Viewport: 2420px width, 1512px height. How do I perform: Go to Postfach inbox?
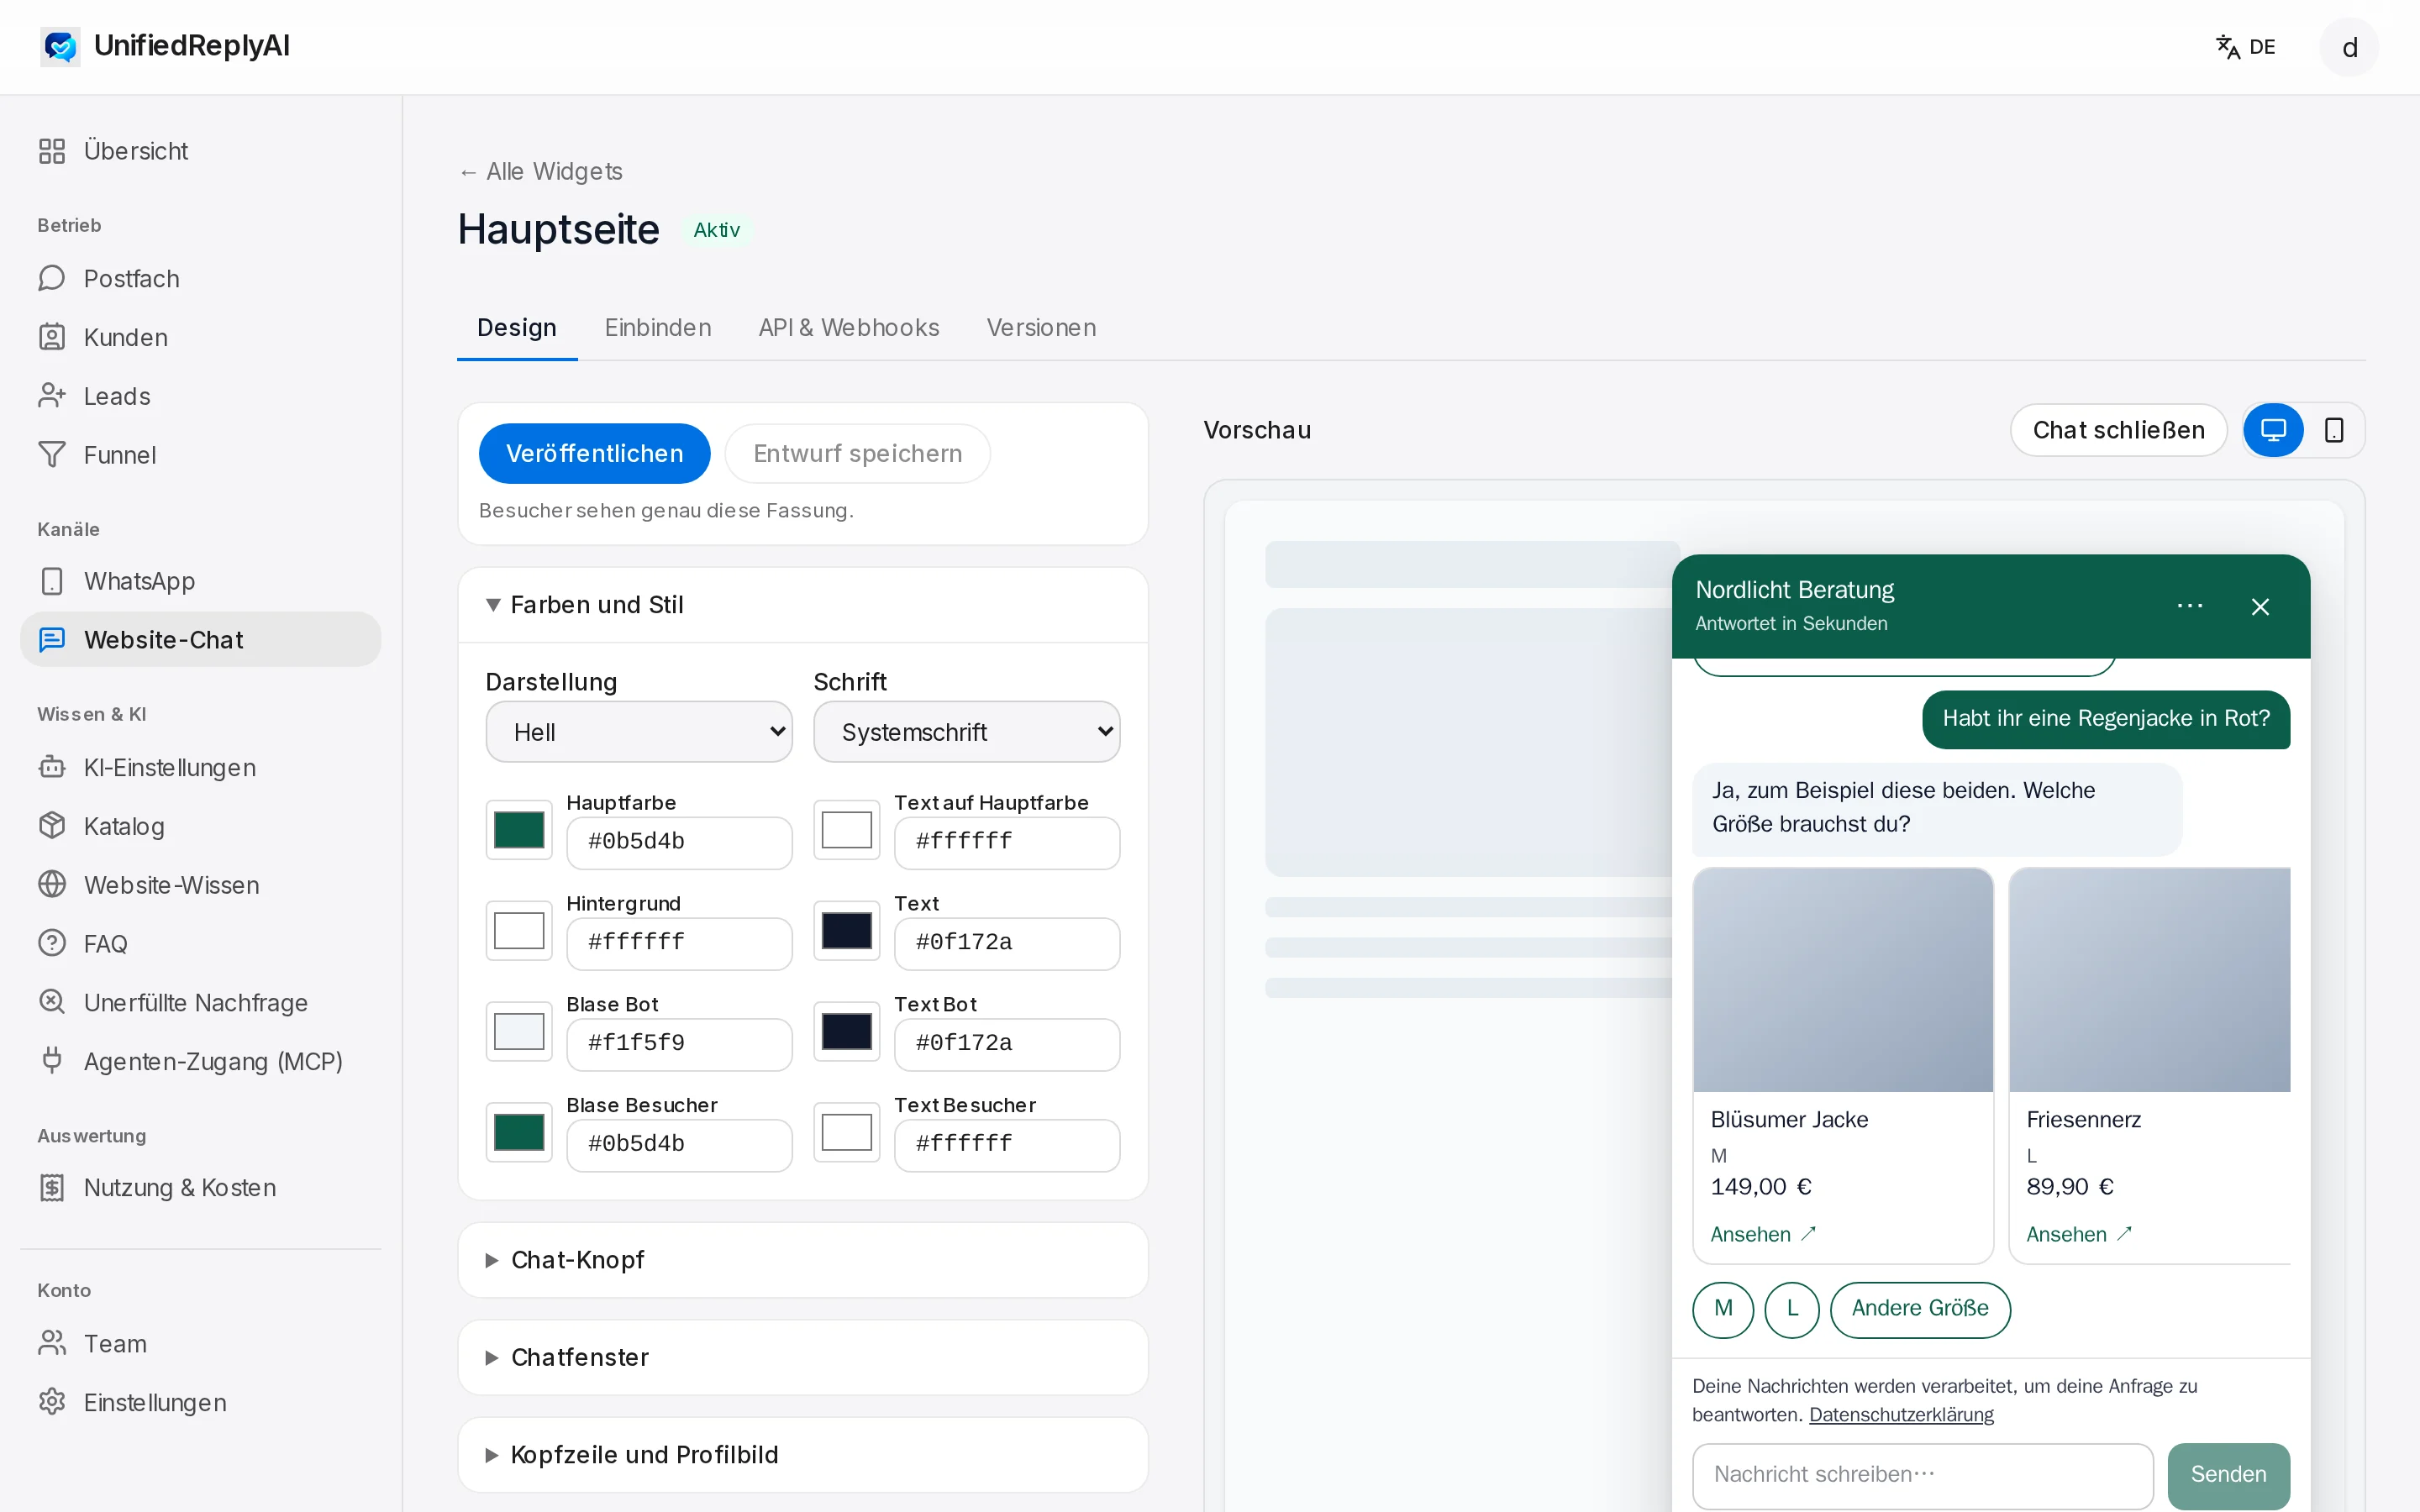pyautogui.click(x=200, y=278)
